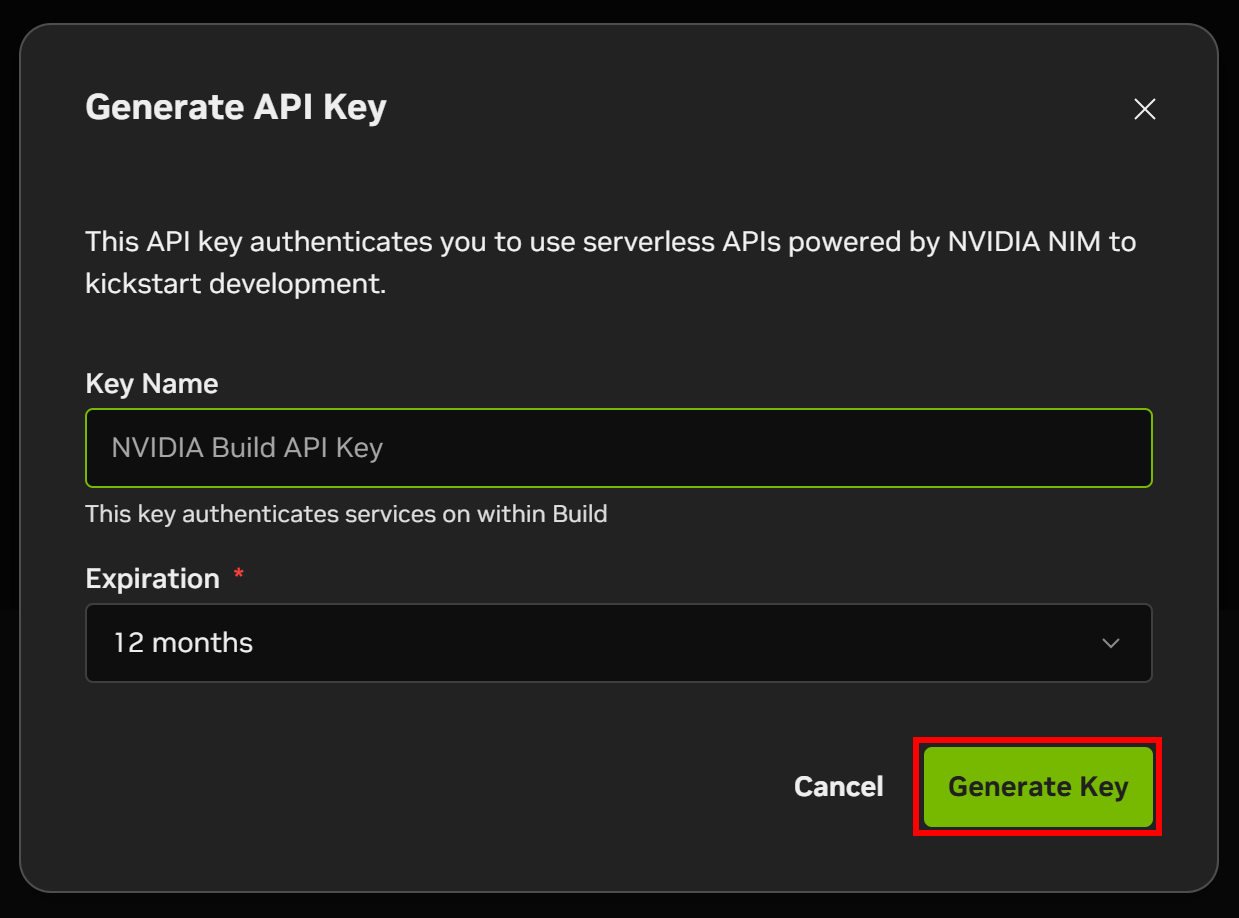Click Cancel to dismiss the dialog
This screenshot has width=1239, height=918.
coord(838,786)
